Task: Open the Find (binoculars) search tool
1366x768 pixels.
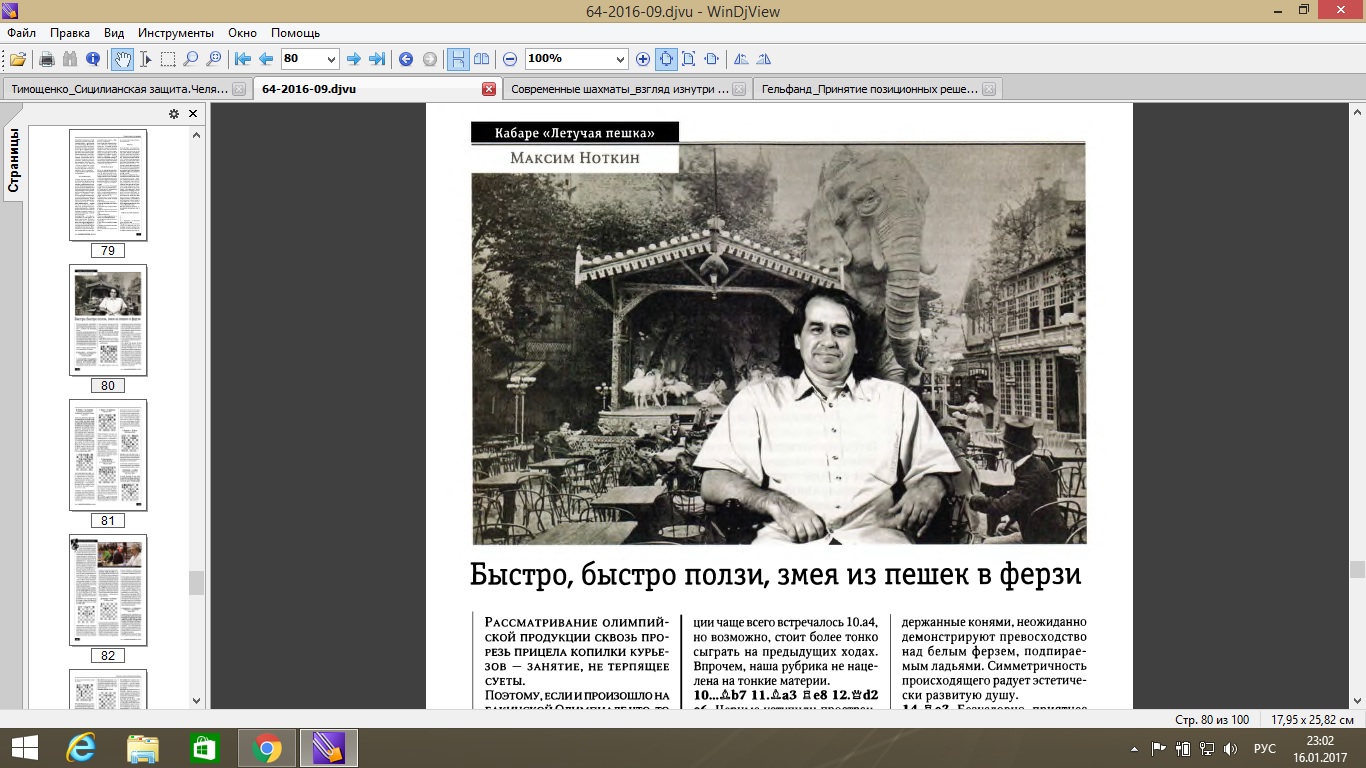Action: tap(70, 59)
